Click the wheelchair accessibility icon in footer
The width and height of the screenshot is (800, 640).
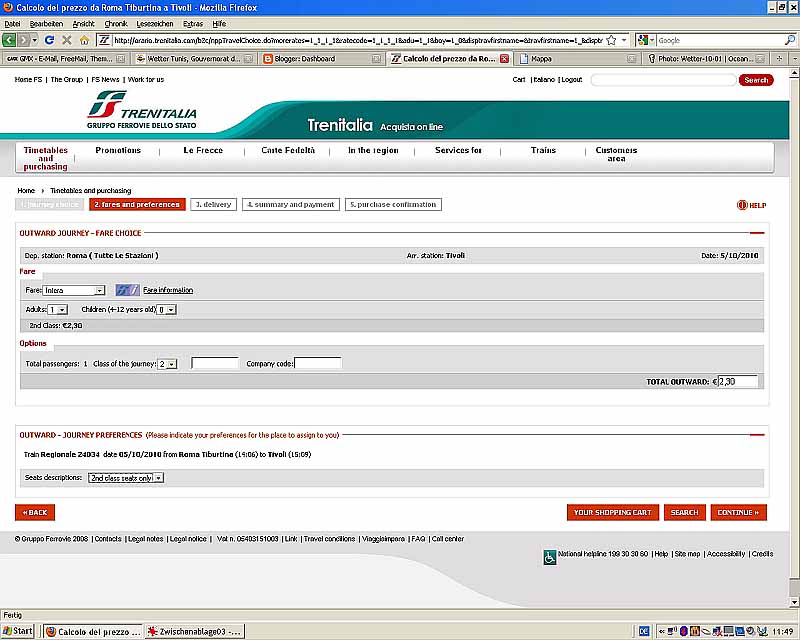[549, 557]
